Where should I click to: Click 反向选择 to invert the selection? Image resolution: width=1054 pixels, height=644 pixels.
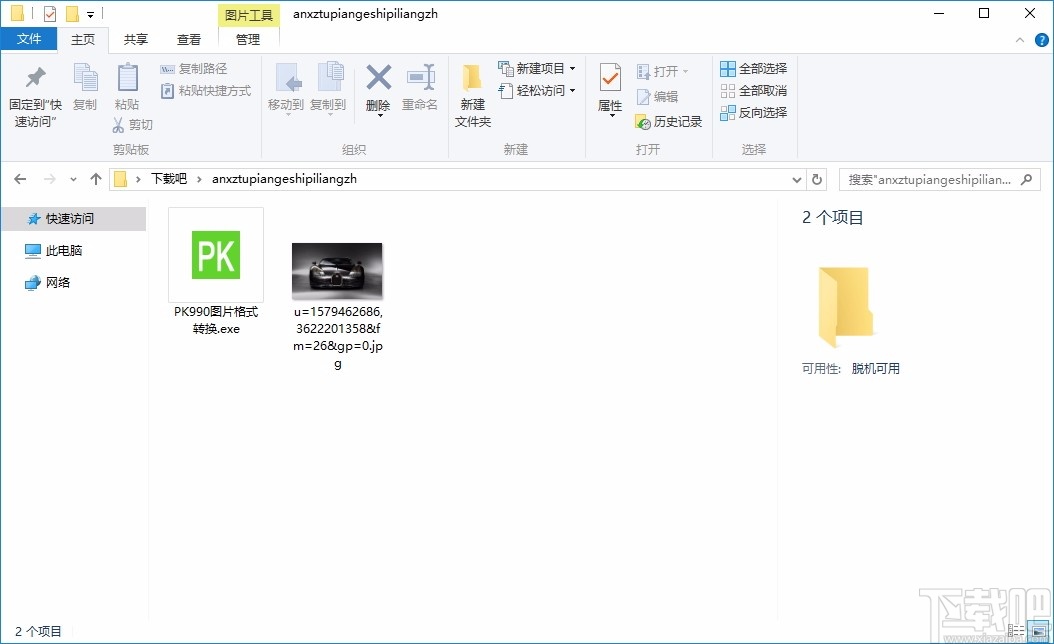click(x=753, y=111)
